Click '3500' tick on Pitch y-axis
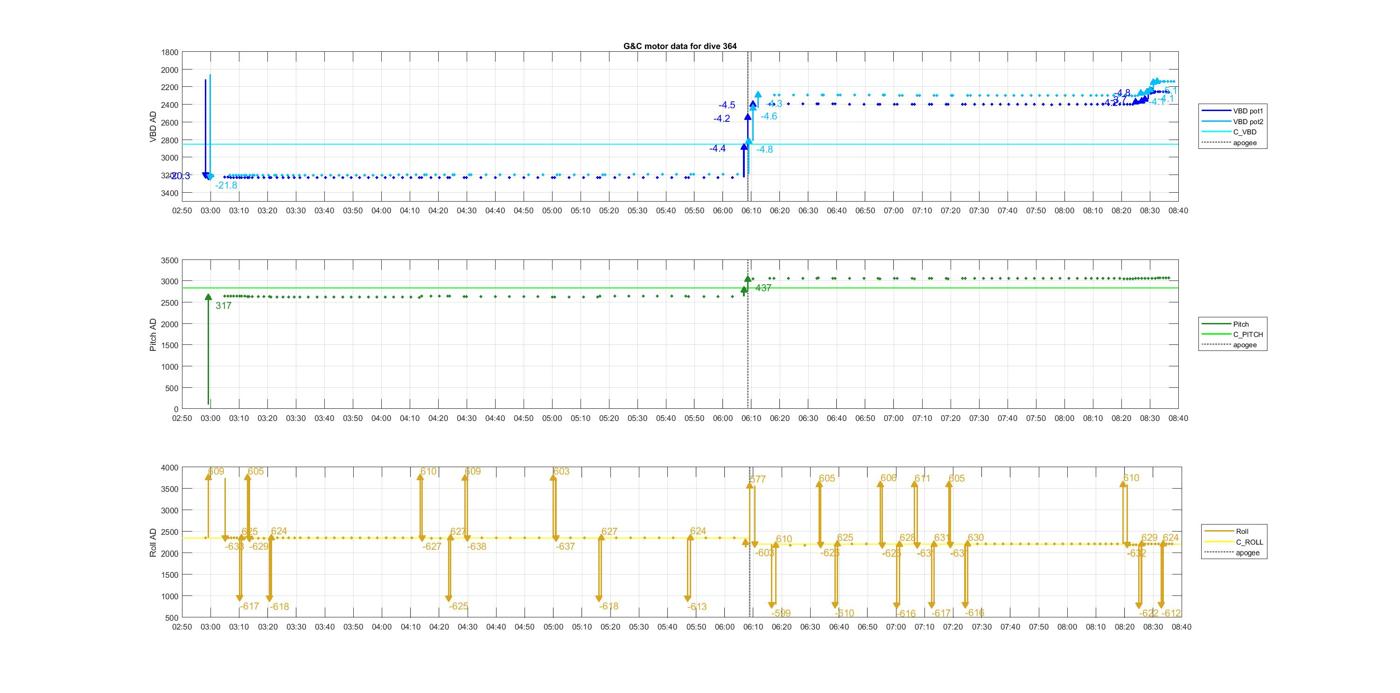1400x693 pixels. point(170,260)
